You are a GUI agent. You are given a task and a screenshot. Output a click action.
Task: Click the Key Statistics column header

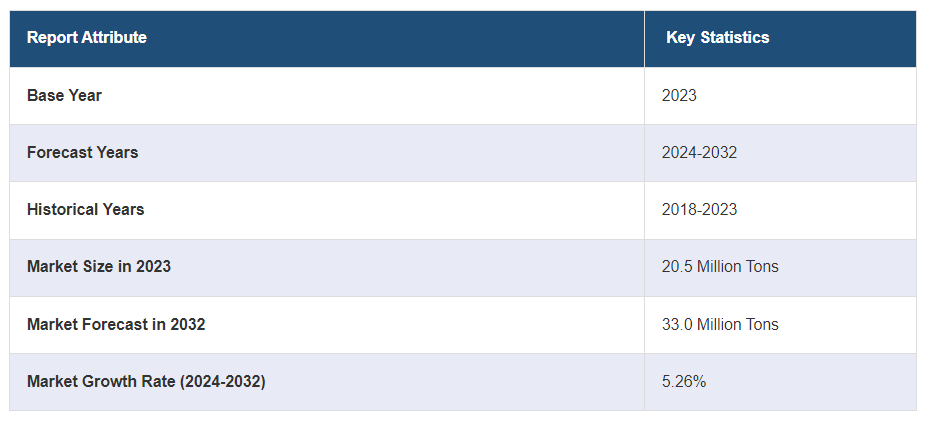coord(718,37)
